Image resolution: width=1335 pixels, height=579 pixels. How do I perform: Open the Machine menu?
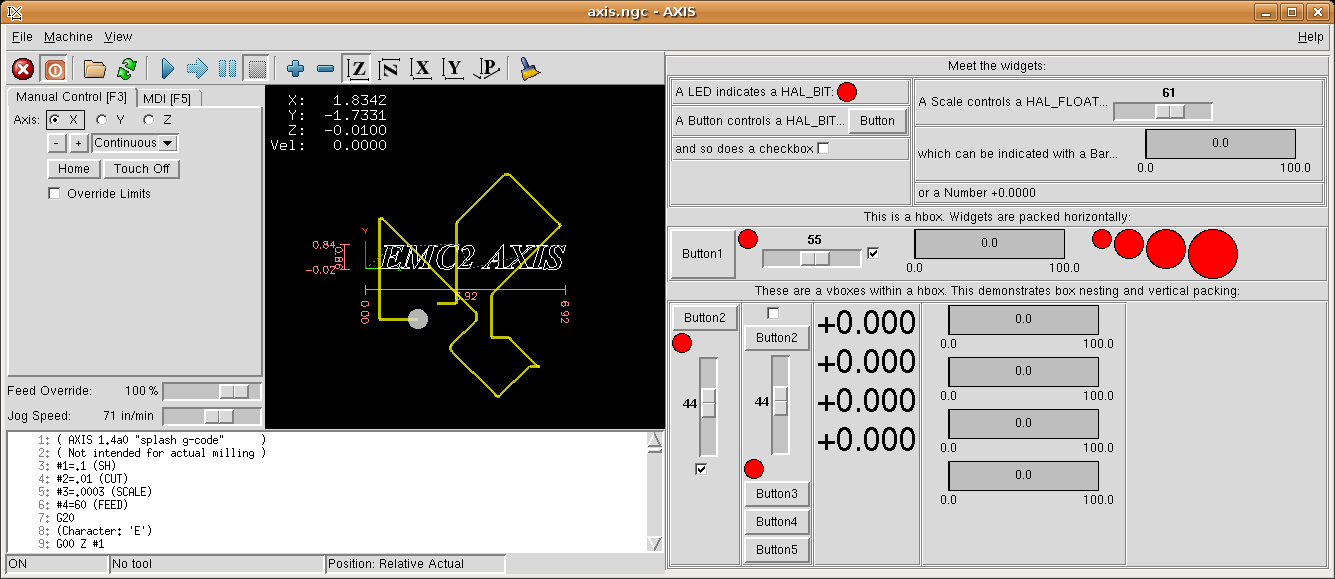(68, 36)
